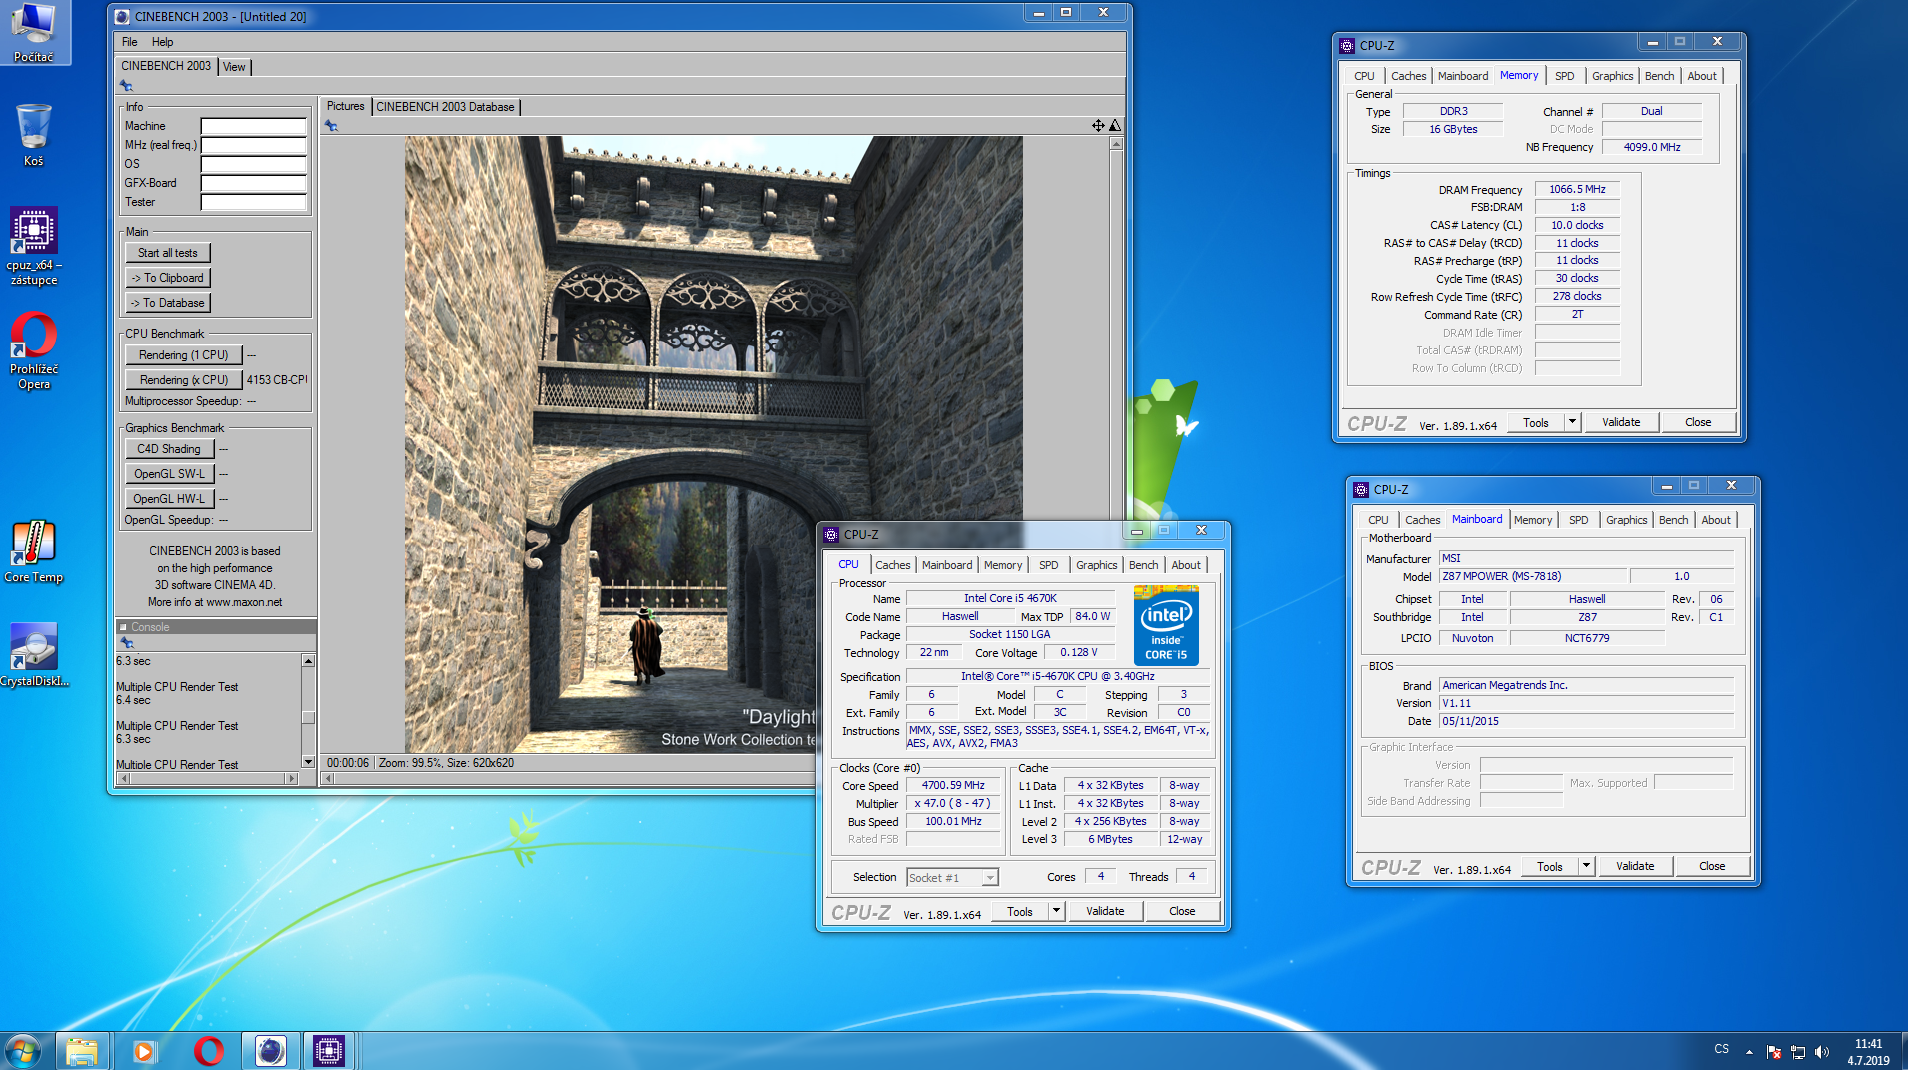Click the Windows Start orb
Screen dimensions: 1908x1070
pos(23,1051)
